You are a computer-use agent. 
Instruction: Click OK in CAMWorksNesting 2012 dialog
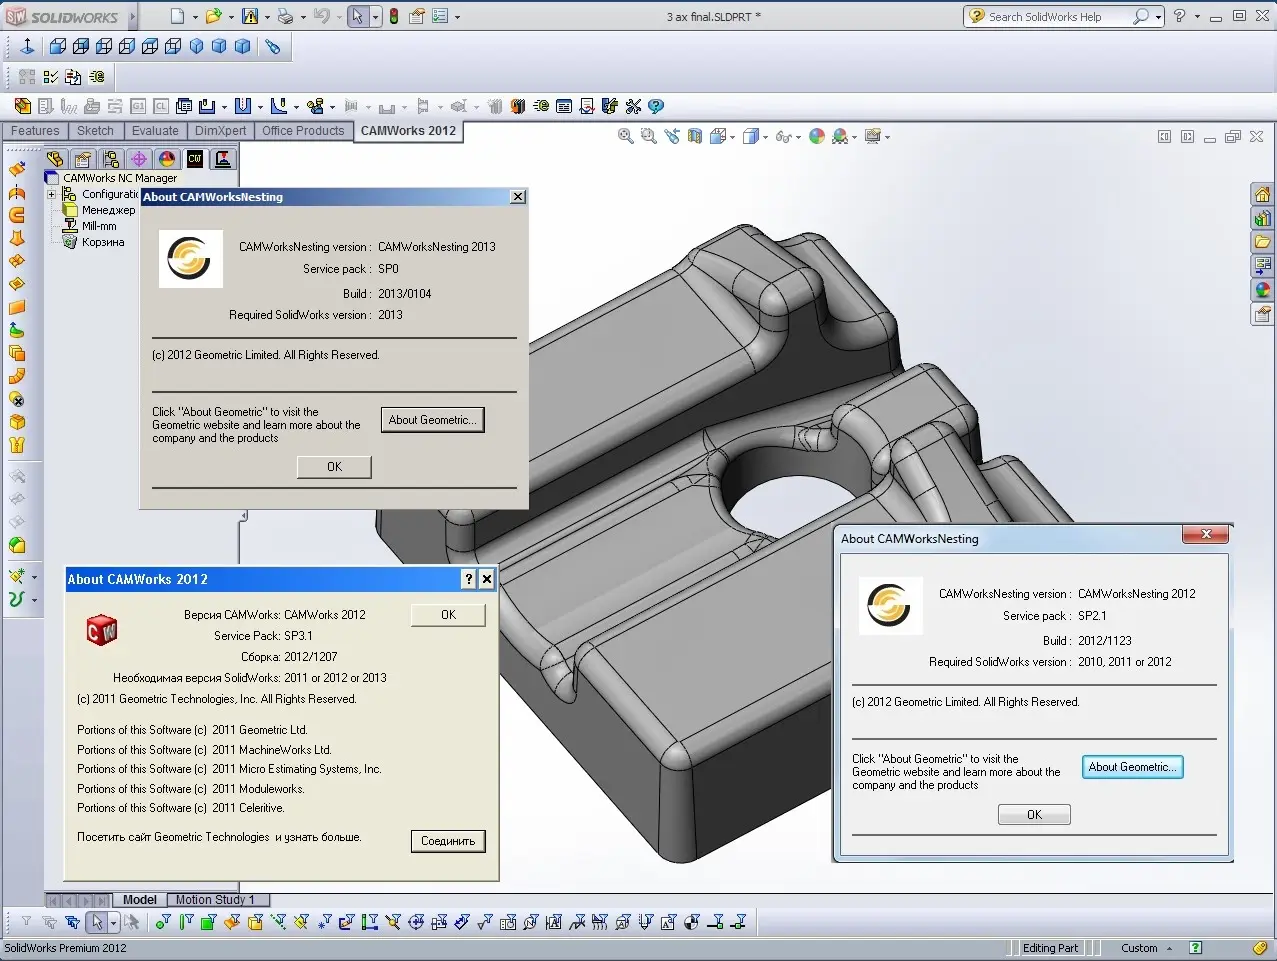(1034, 815)
